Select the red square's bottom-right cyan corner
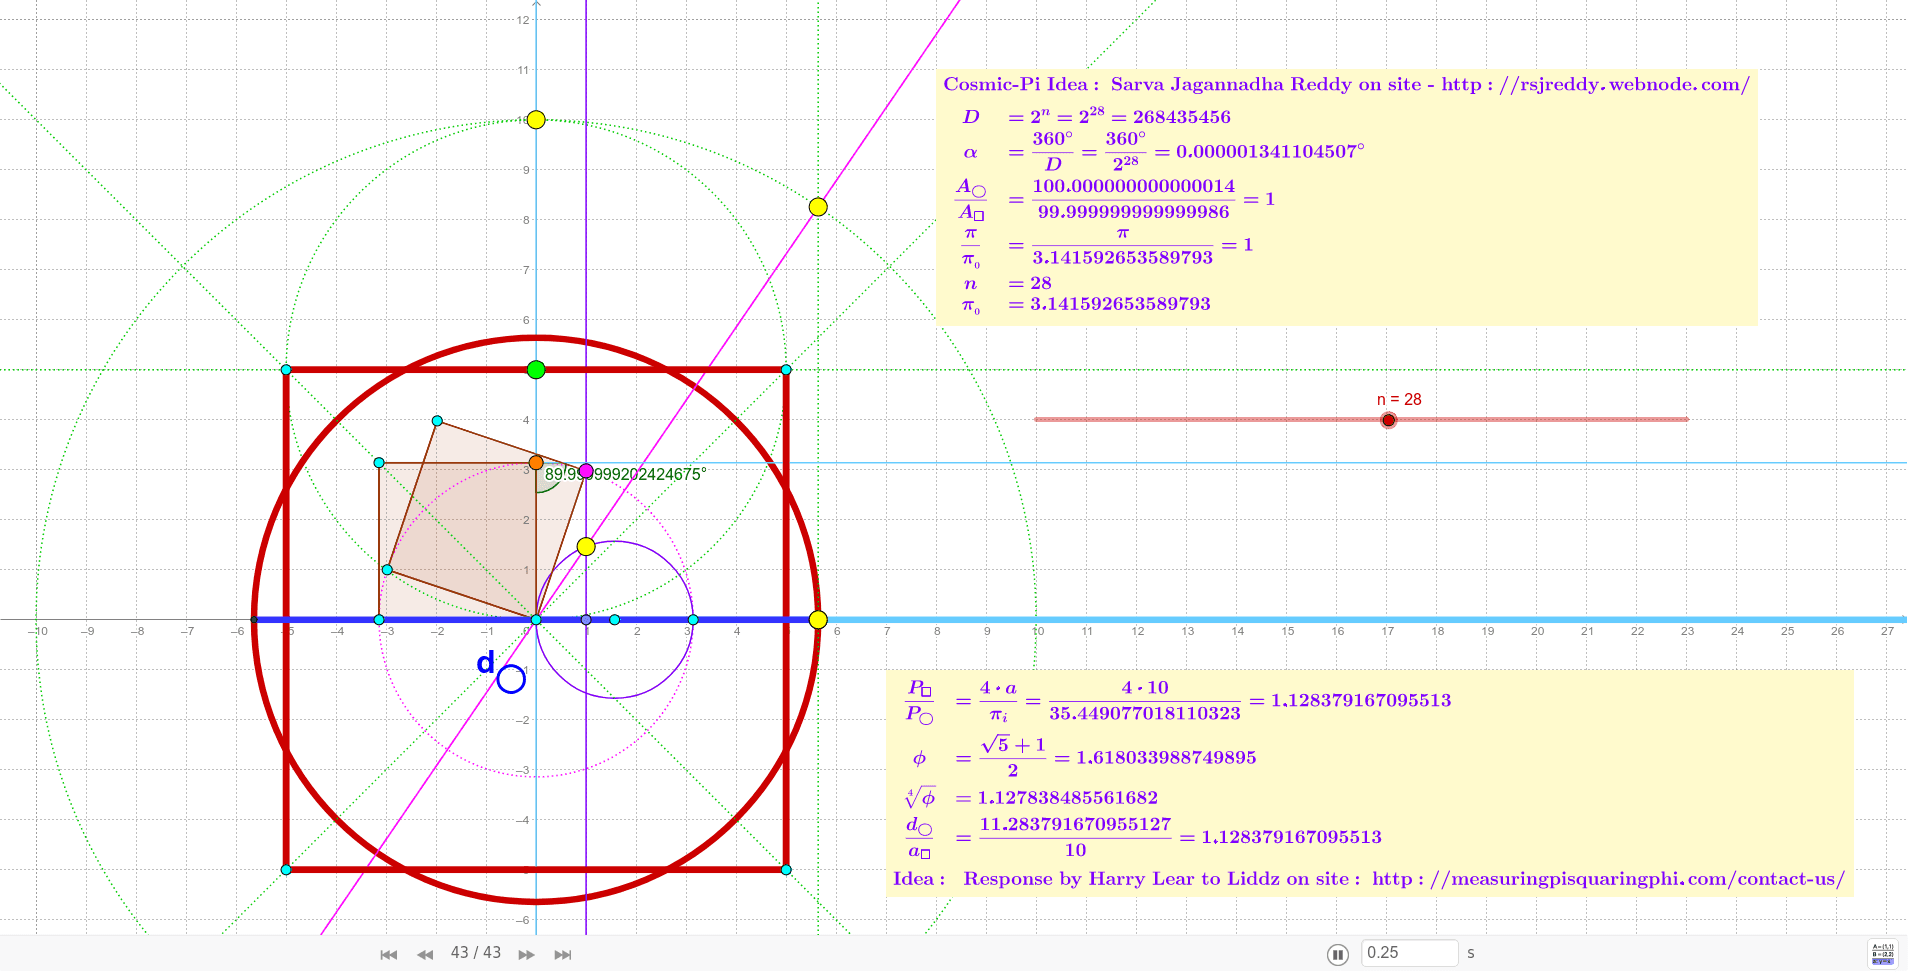This screenshot has height=972, width=1909. (786, 870)
